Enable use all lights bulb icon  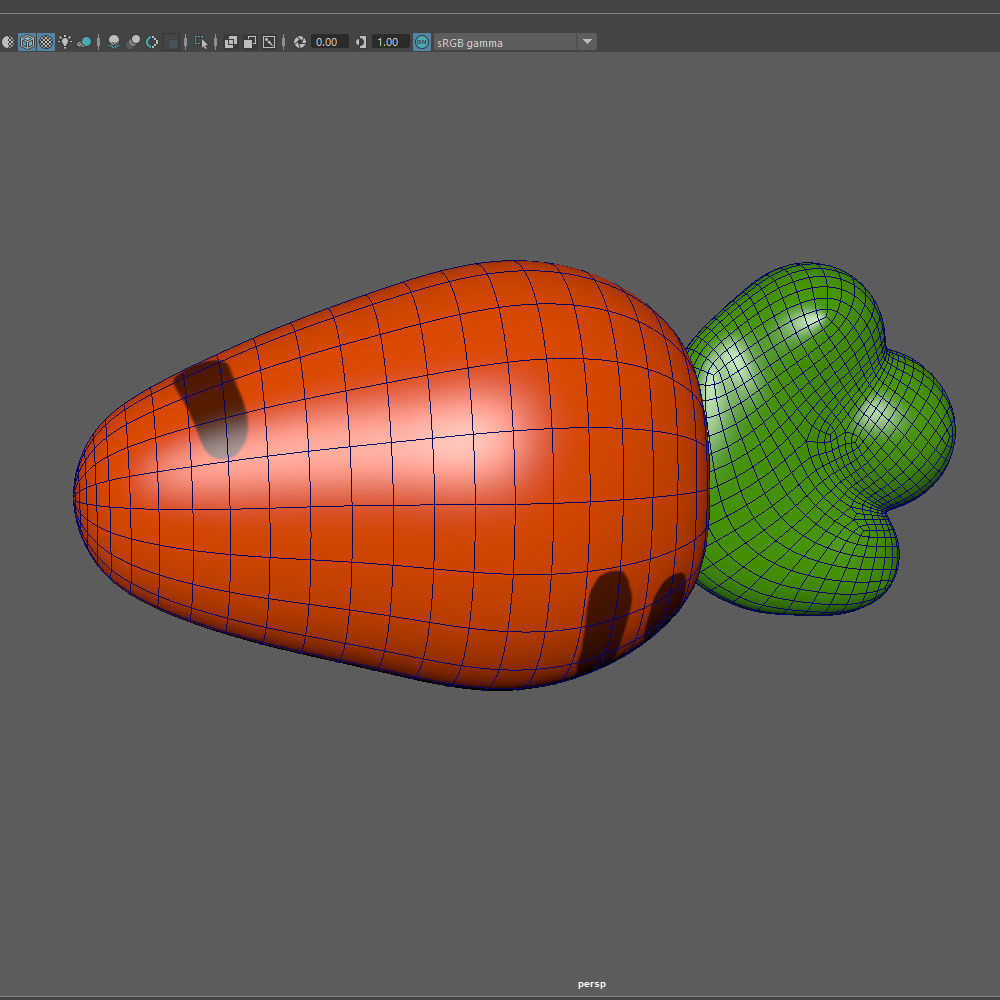[x=65, y=42]
